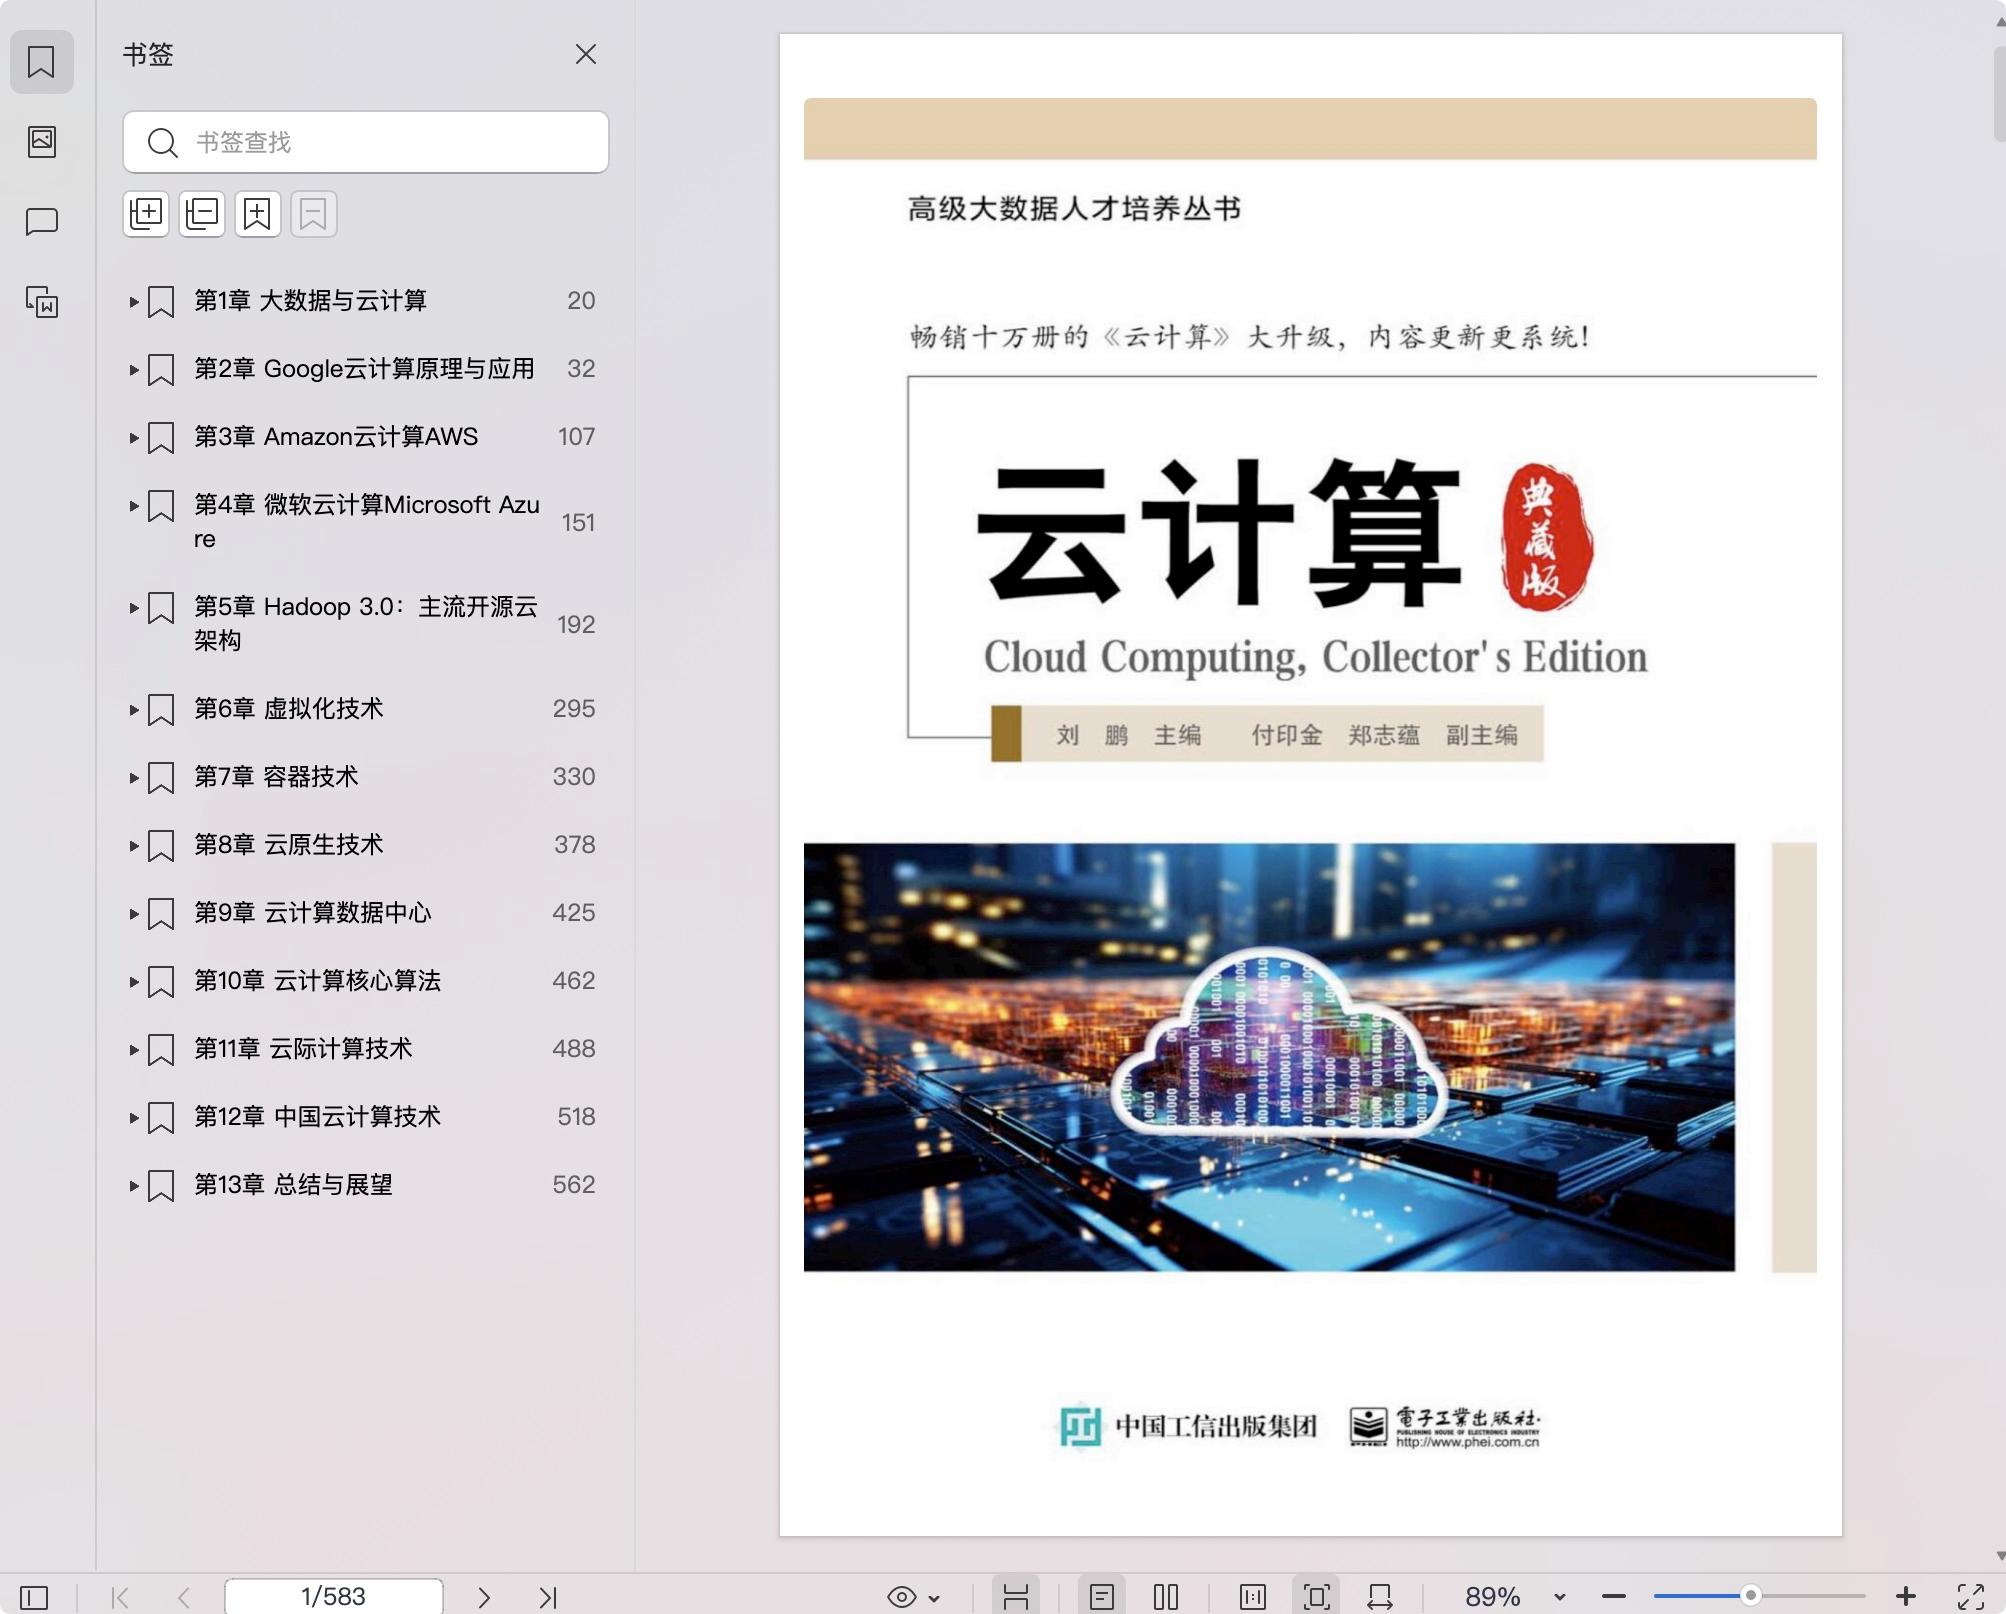Add a new bookmark
2006x1614 pixels.
click(x=258, y=213)
